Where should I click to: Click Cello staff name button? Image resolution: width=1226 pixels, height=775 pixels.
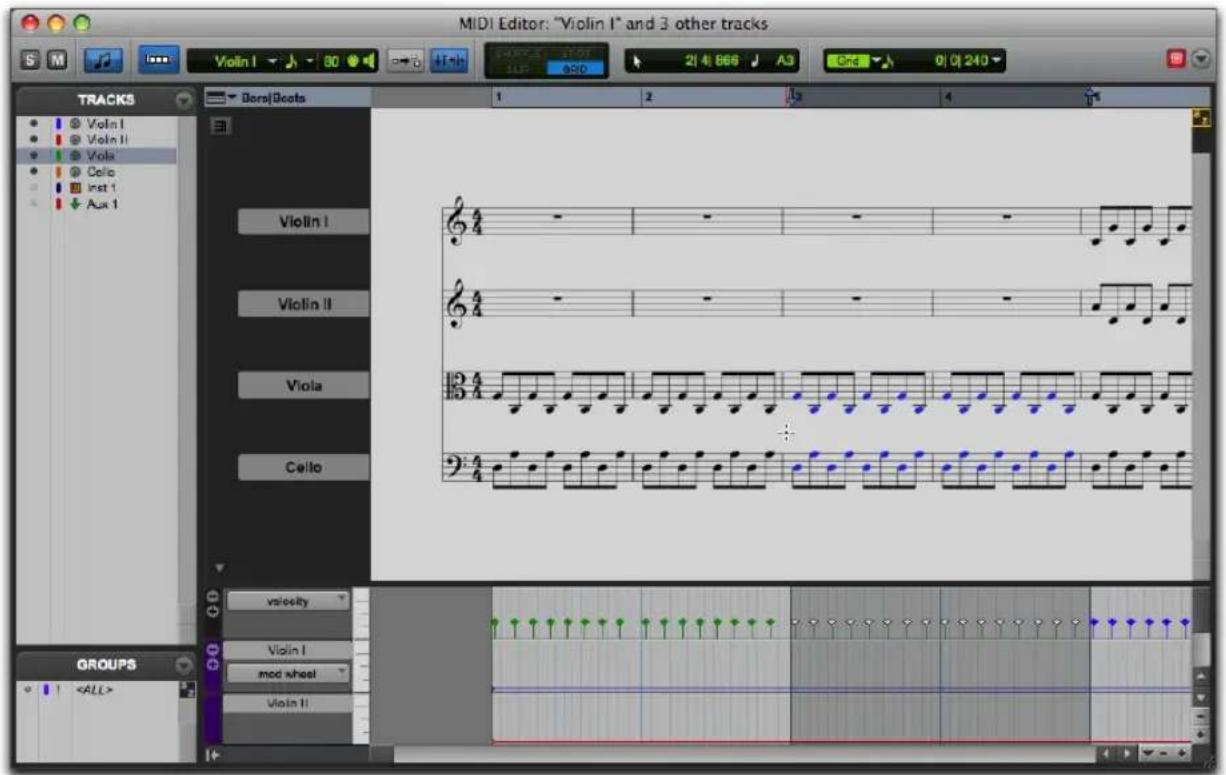tap(303, 467)
